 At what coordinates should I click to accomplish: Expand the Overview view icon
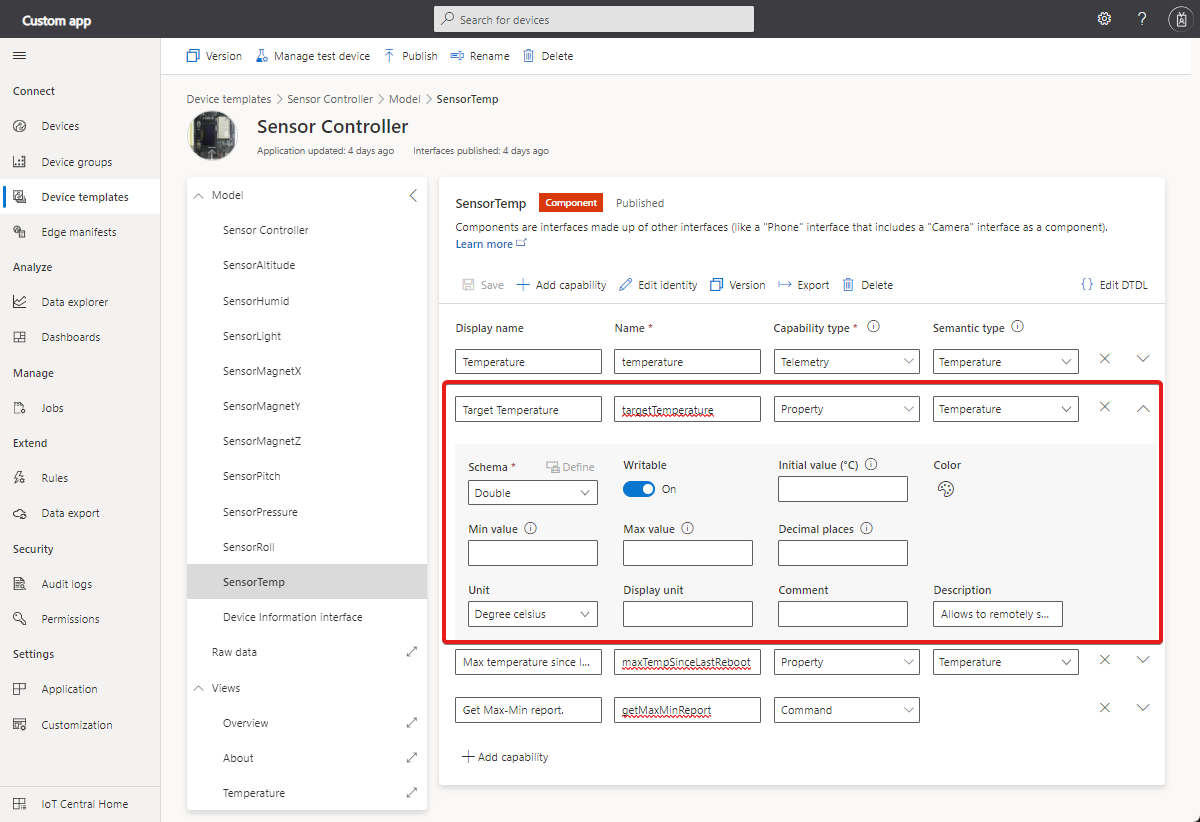click(x=411, y=722)
